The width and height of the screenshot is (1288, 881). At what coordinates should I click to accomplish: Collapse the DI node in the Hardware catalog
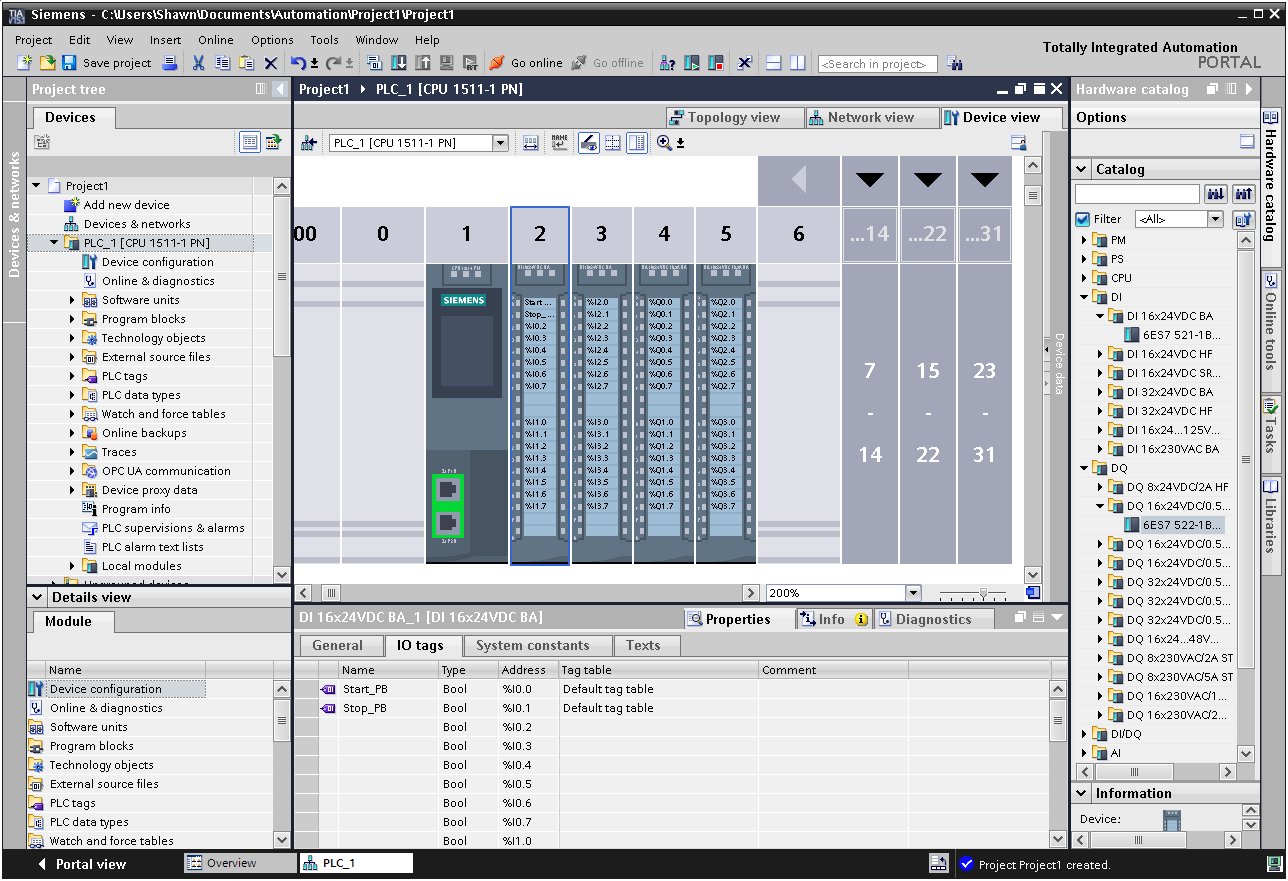pos(1083,297)
